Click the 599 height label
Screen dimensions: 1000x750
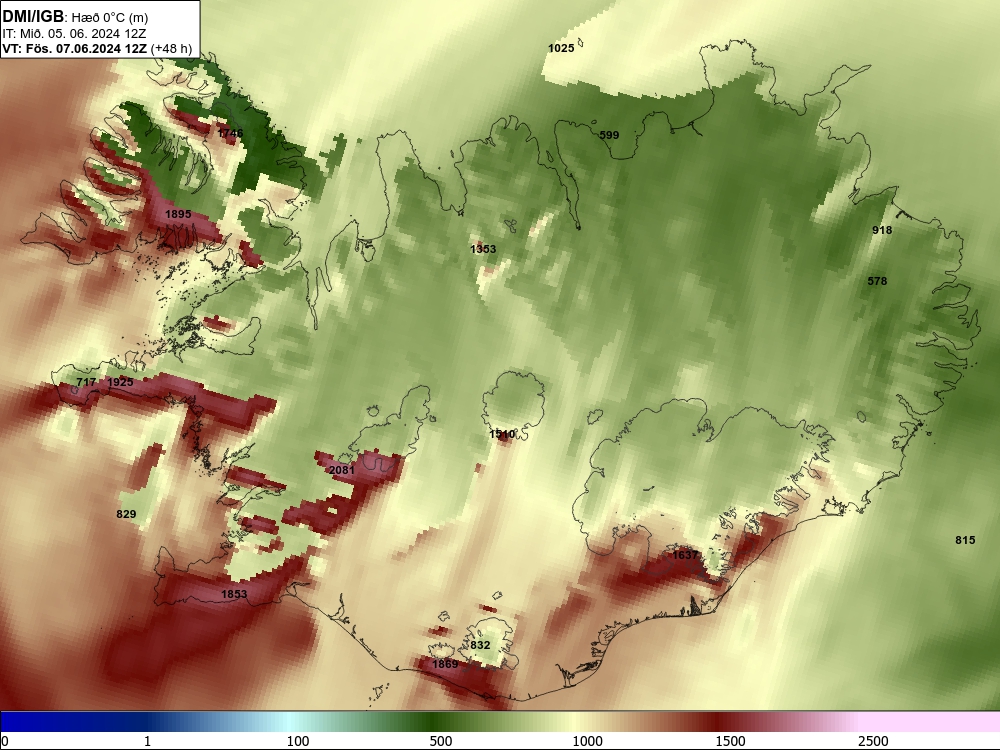point(609,135)
